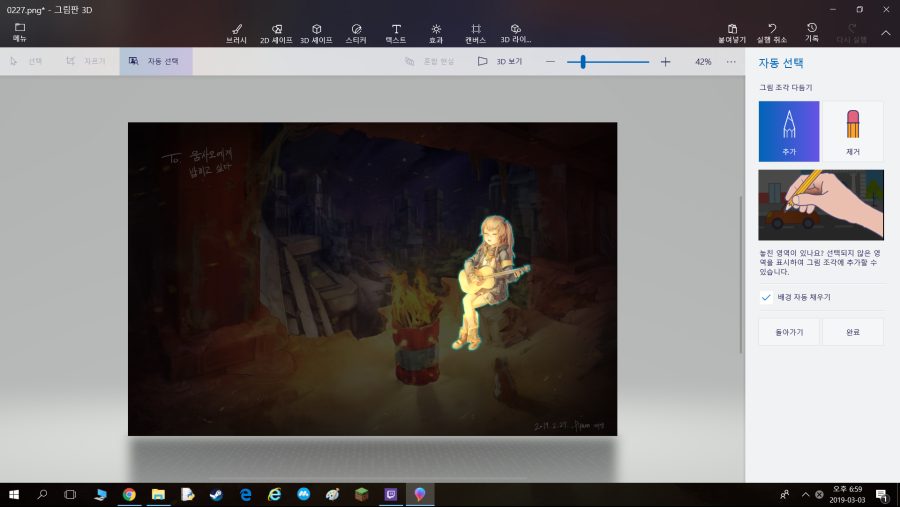The image size is (900, 507).
Task: Open the 3D 라이브러리 library
Action: pos(515,34)
